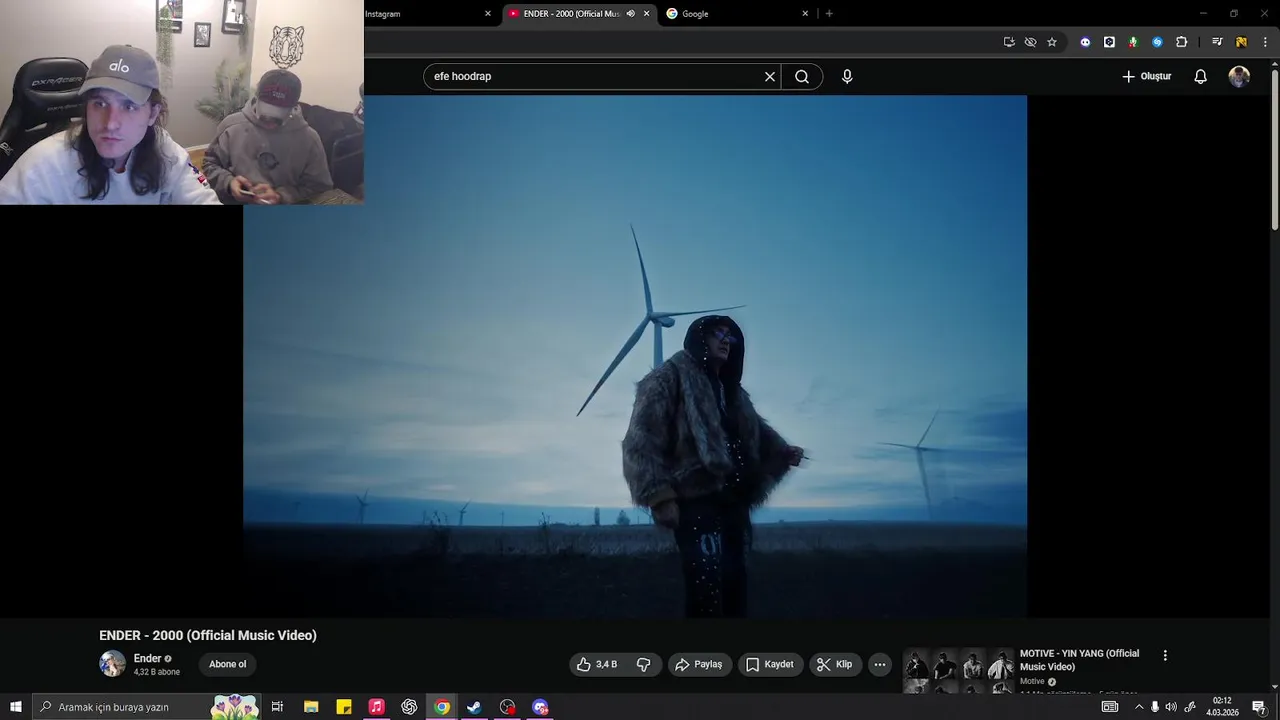Click the taskbar search box

click(147, 707)
